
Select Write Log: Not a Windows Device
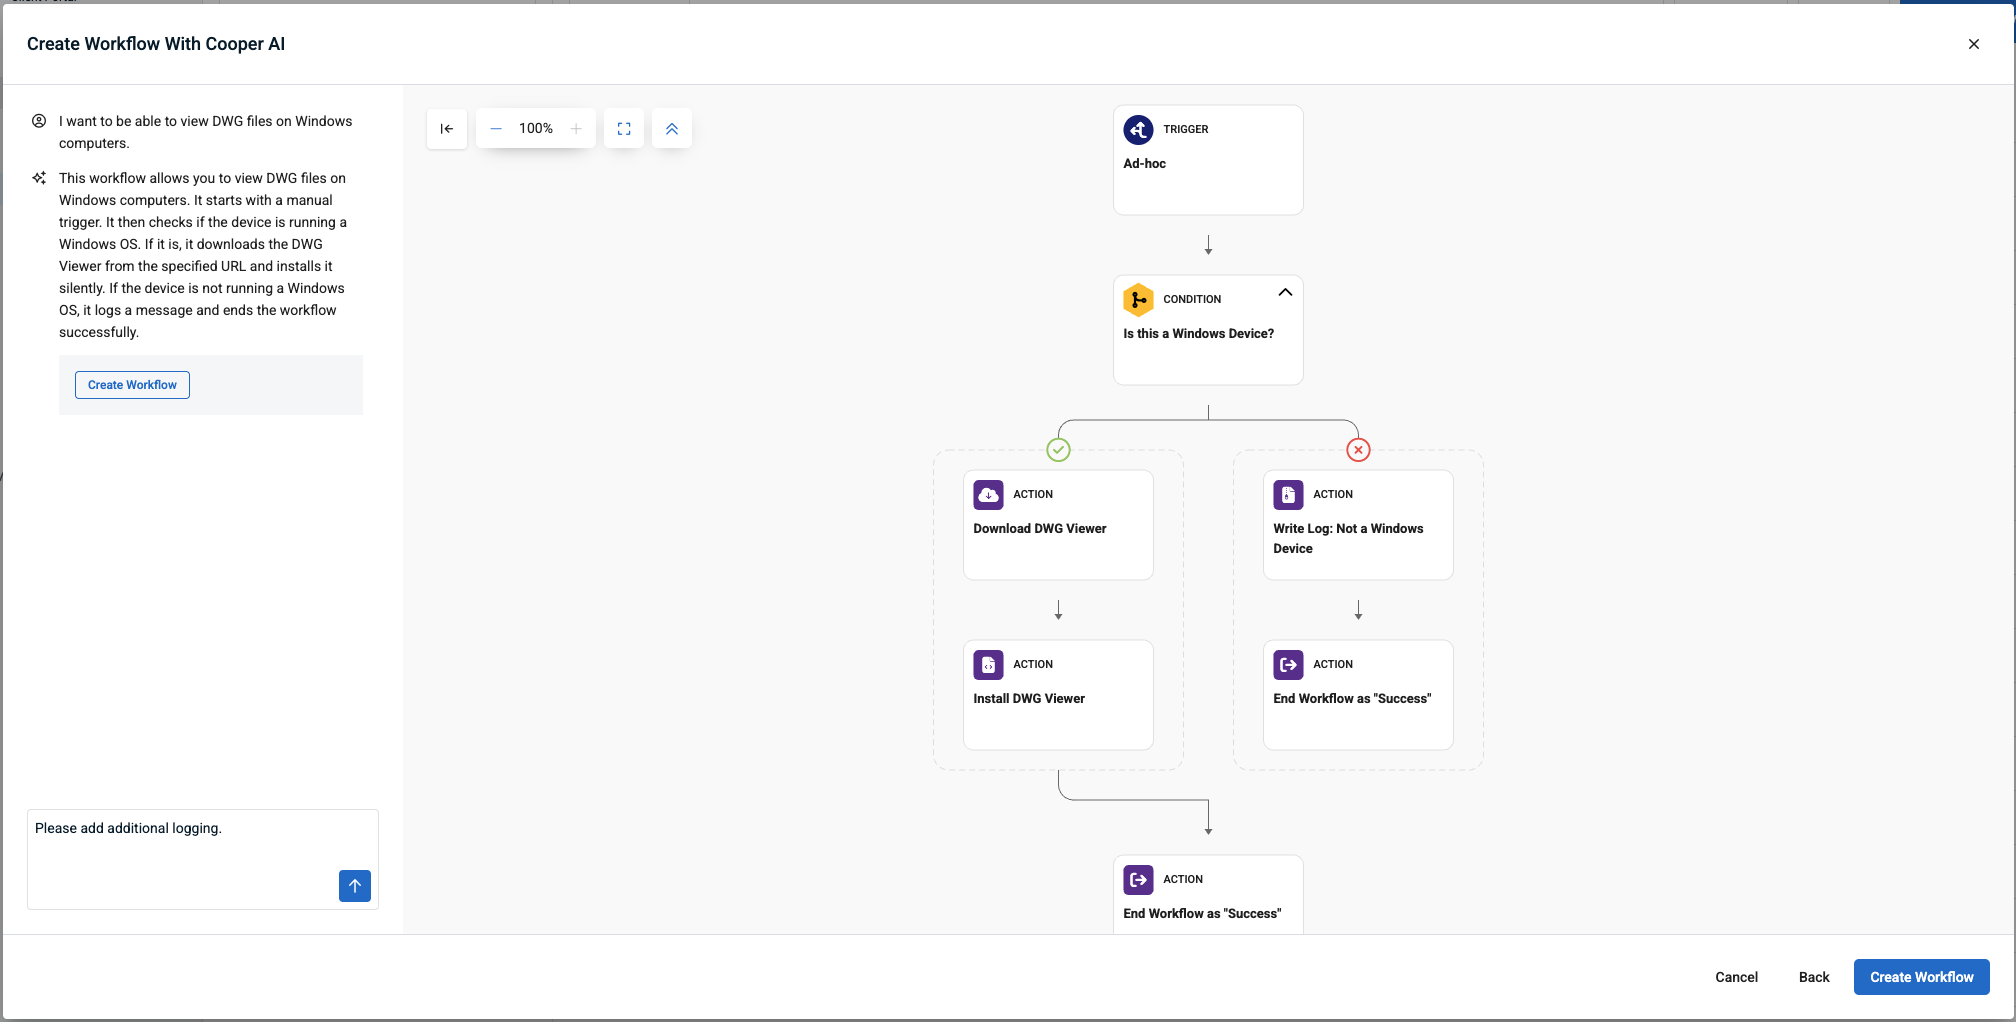coord(1358,525)
